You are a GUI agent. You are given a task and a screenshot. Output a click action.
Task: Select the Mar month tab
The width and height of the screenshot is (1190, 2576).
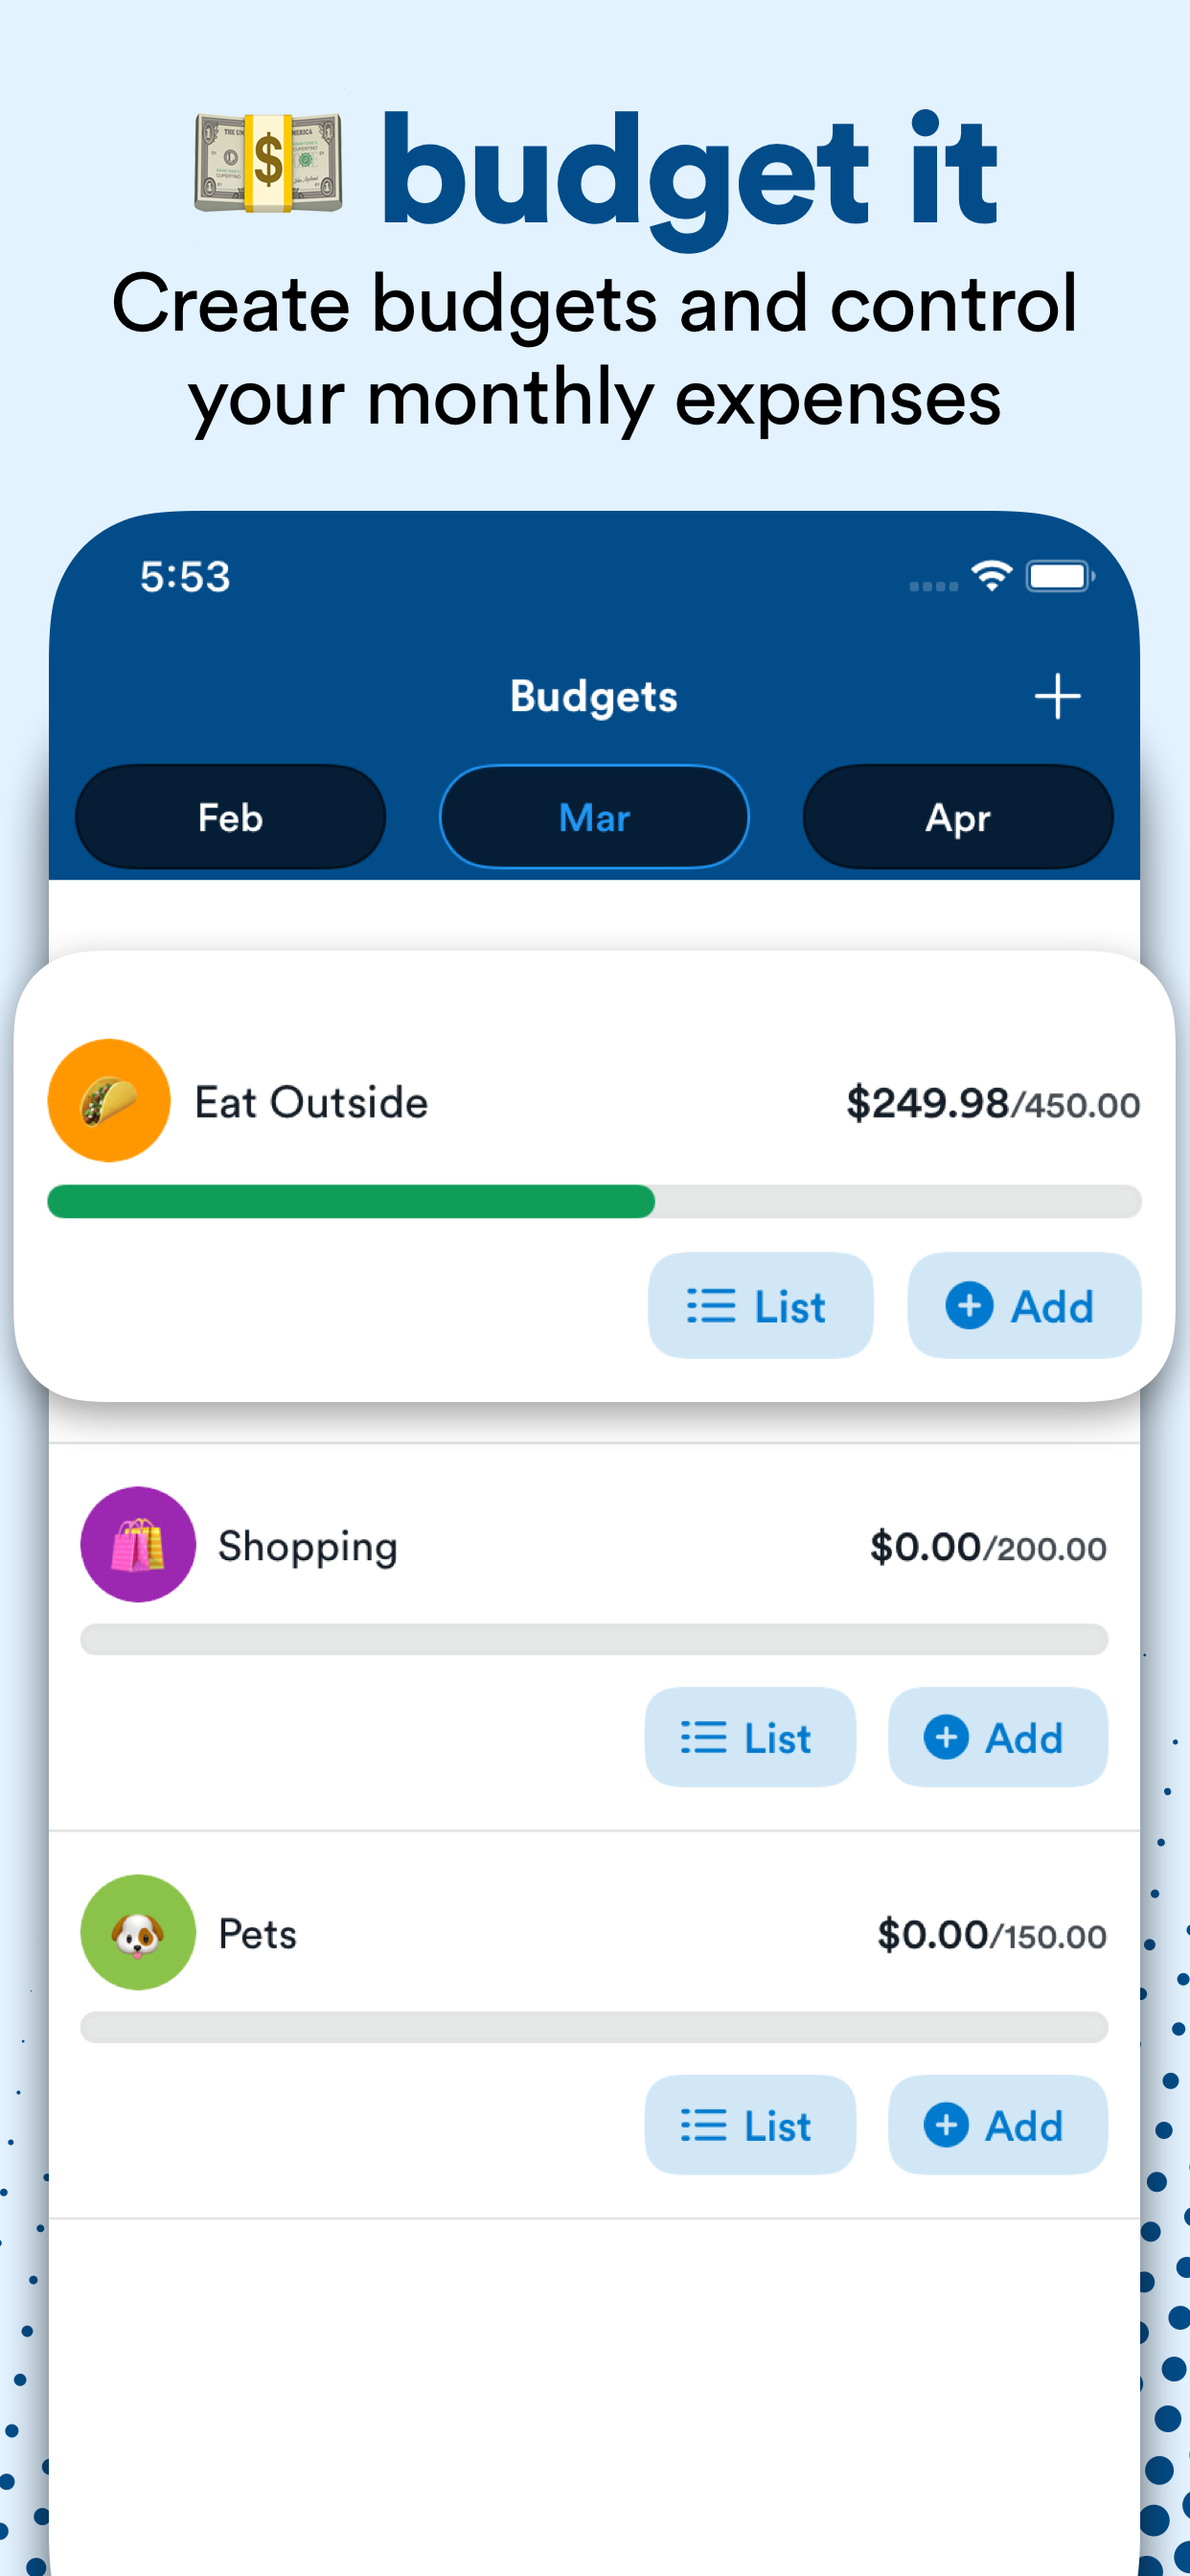tap(594, 817)
